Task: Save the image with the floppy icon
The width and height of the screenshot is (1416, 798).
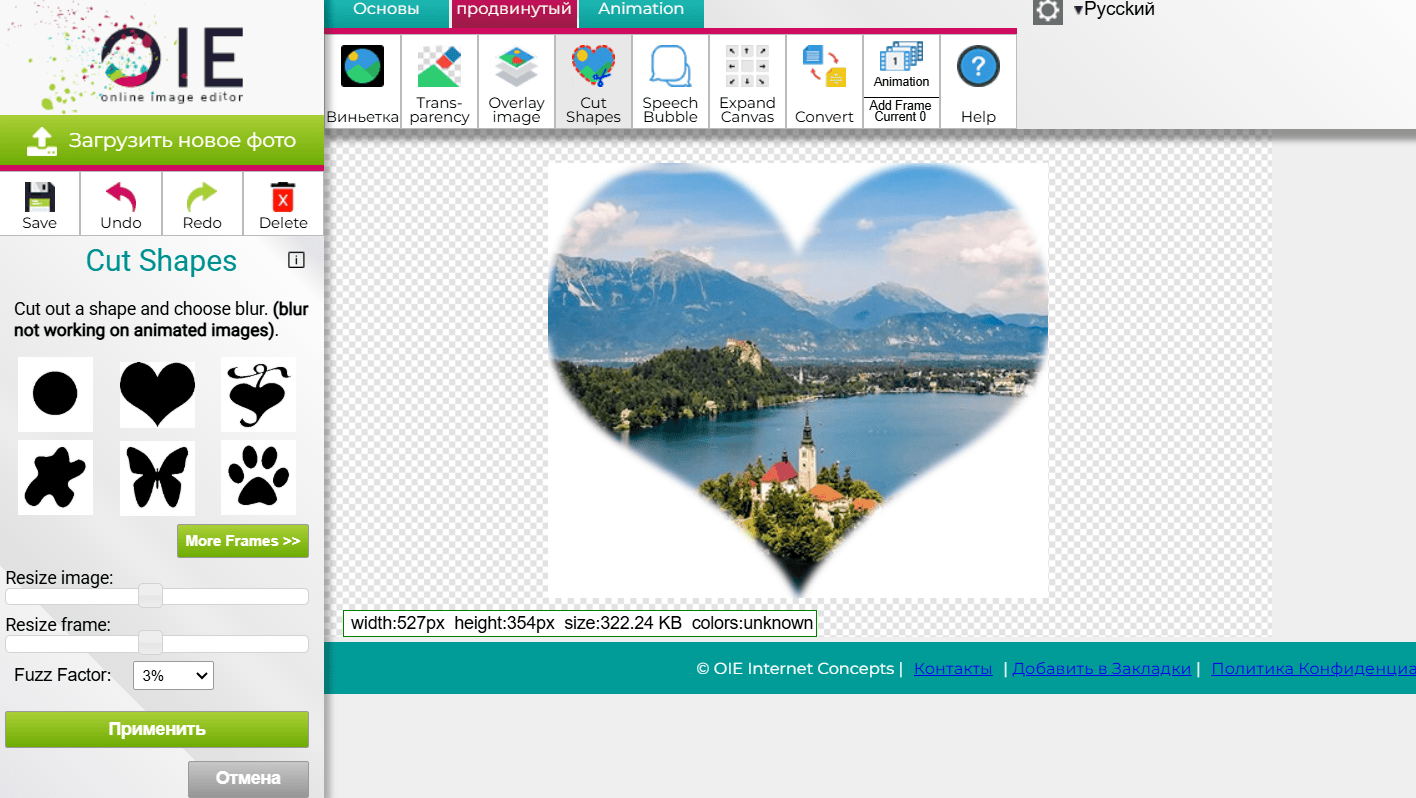Action: (x=40, y=204)
